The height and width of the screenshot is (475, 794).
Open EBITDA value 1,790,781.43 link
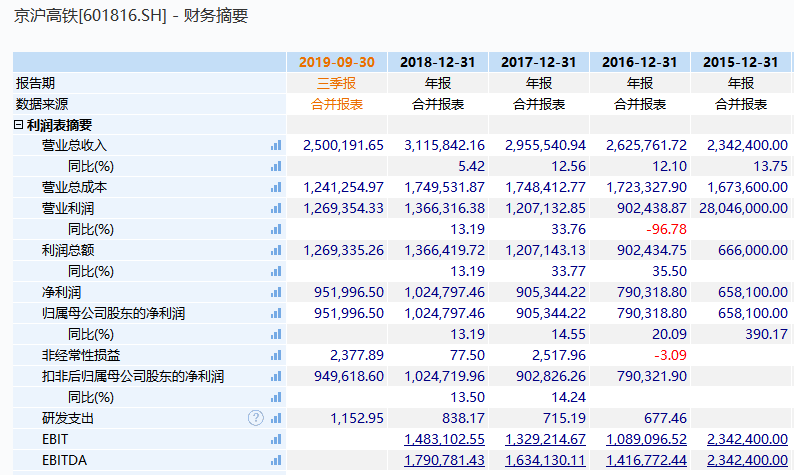[x=444, y=461]
